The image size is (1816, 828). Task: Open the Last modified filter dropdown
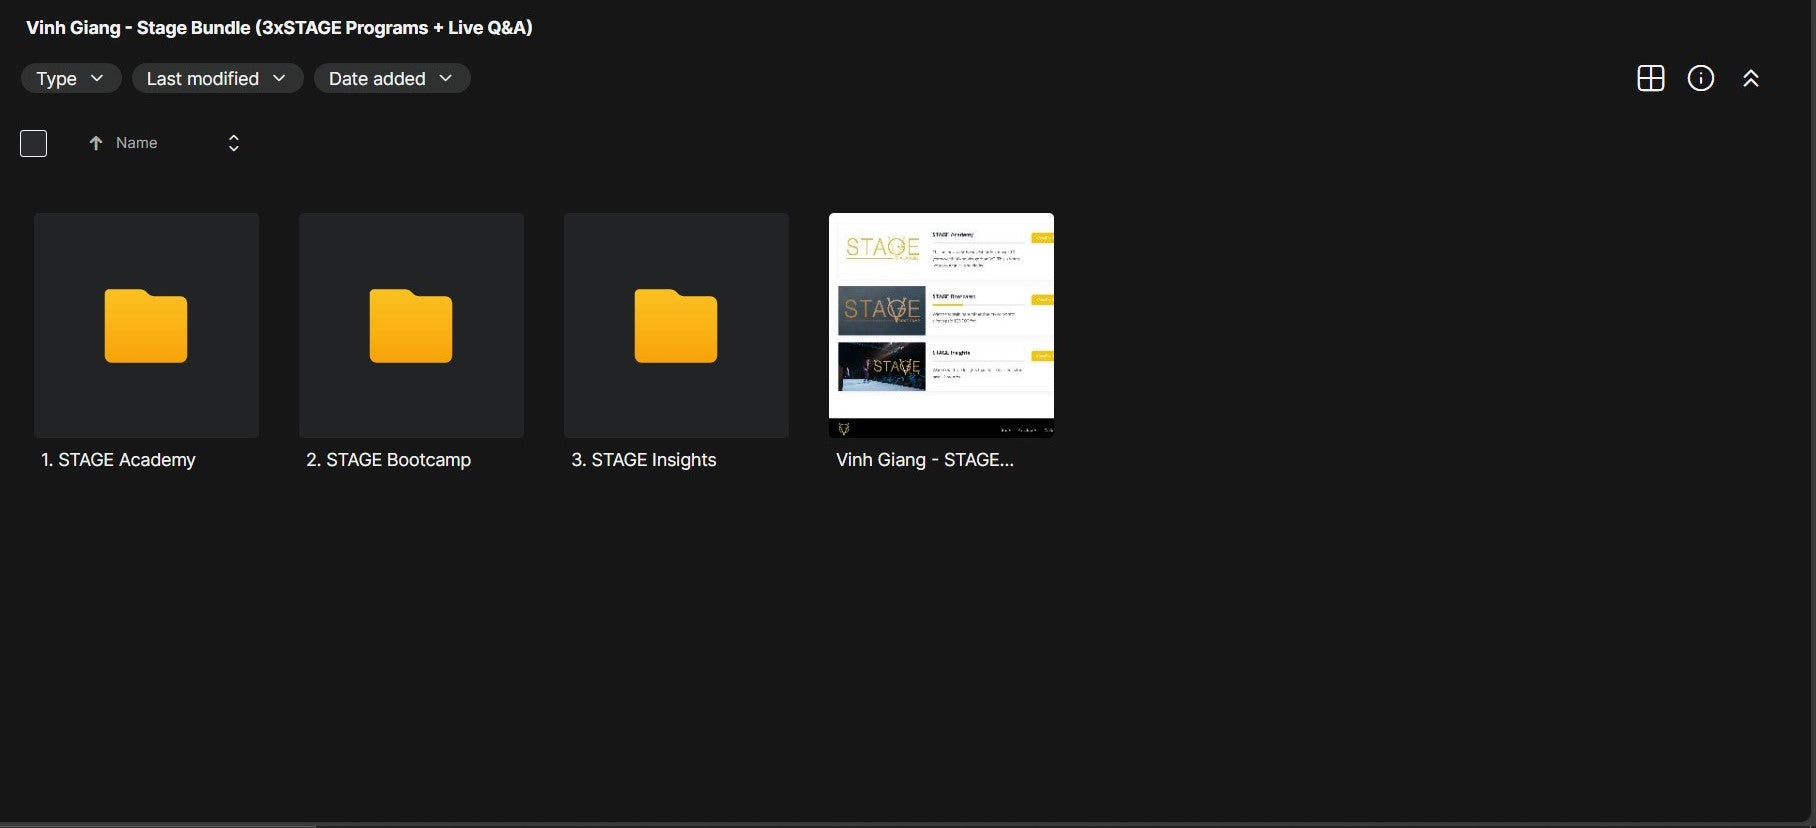217,78
